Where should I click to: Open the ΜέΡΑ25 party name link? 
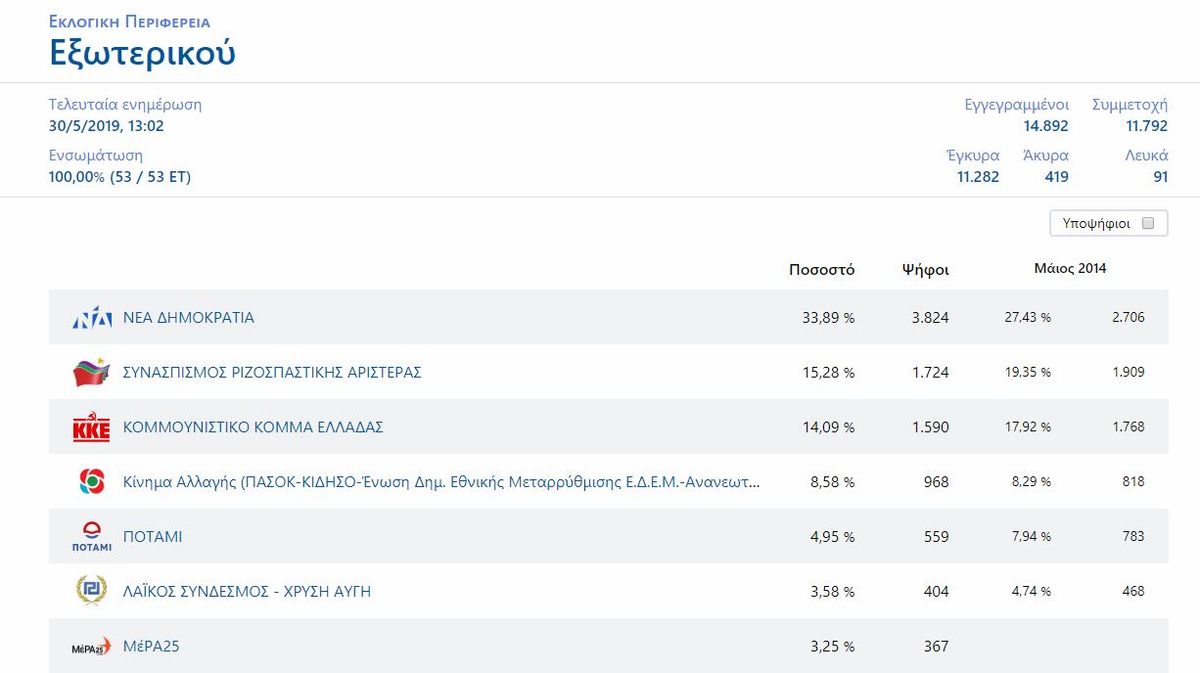point(151,647)
